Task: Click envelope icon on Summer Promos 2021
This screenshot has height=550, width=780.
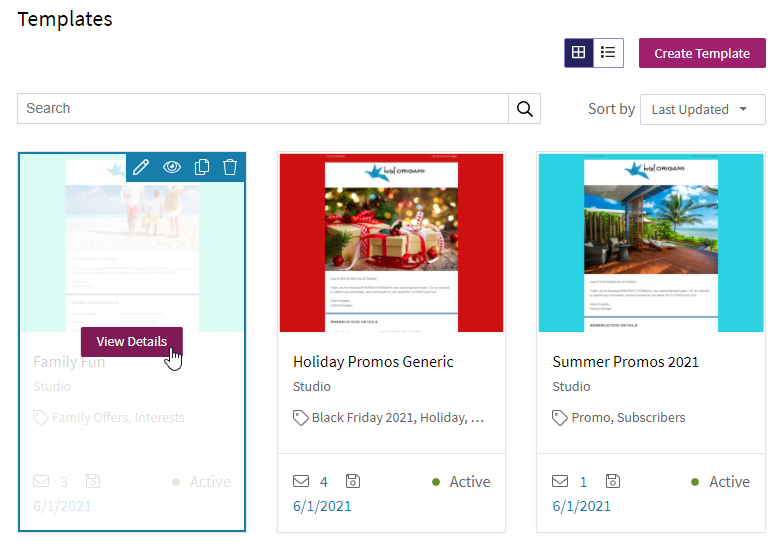Action: click(560, 481)
